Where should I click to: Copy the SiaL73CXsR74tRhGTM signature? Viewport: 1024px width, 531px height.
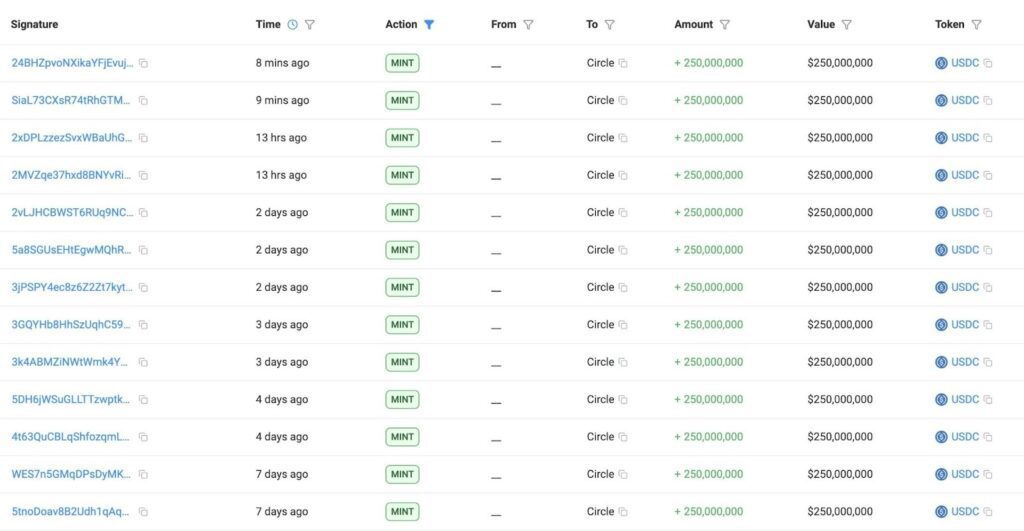click(143, 100)
